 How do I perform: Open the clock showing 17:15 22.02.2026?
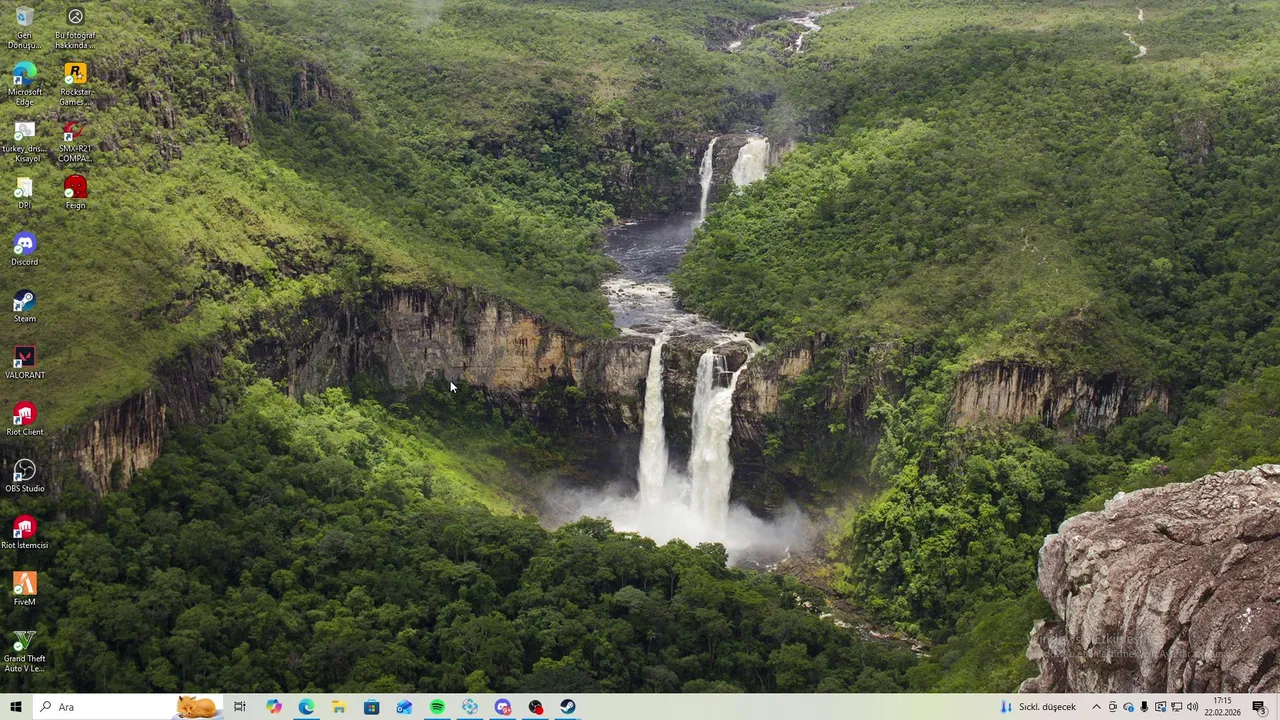point(1222,707)
